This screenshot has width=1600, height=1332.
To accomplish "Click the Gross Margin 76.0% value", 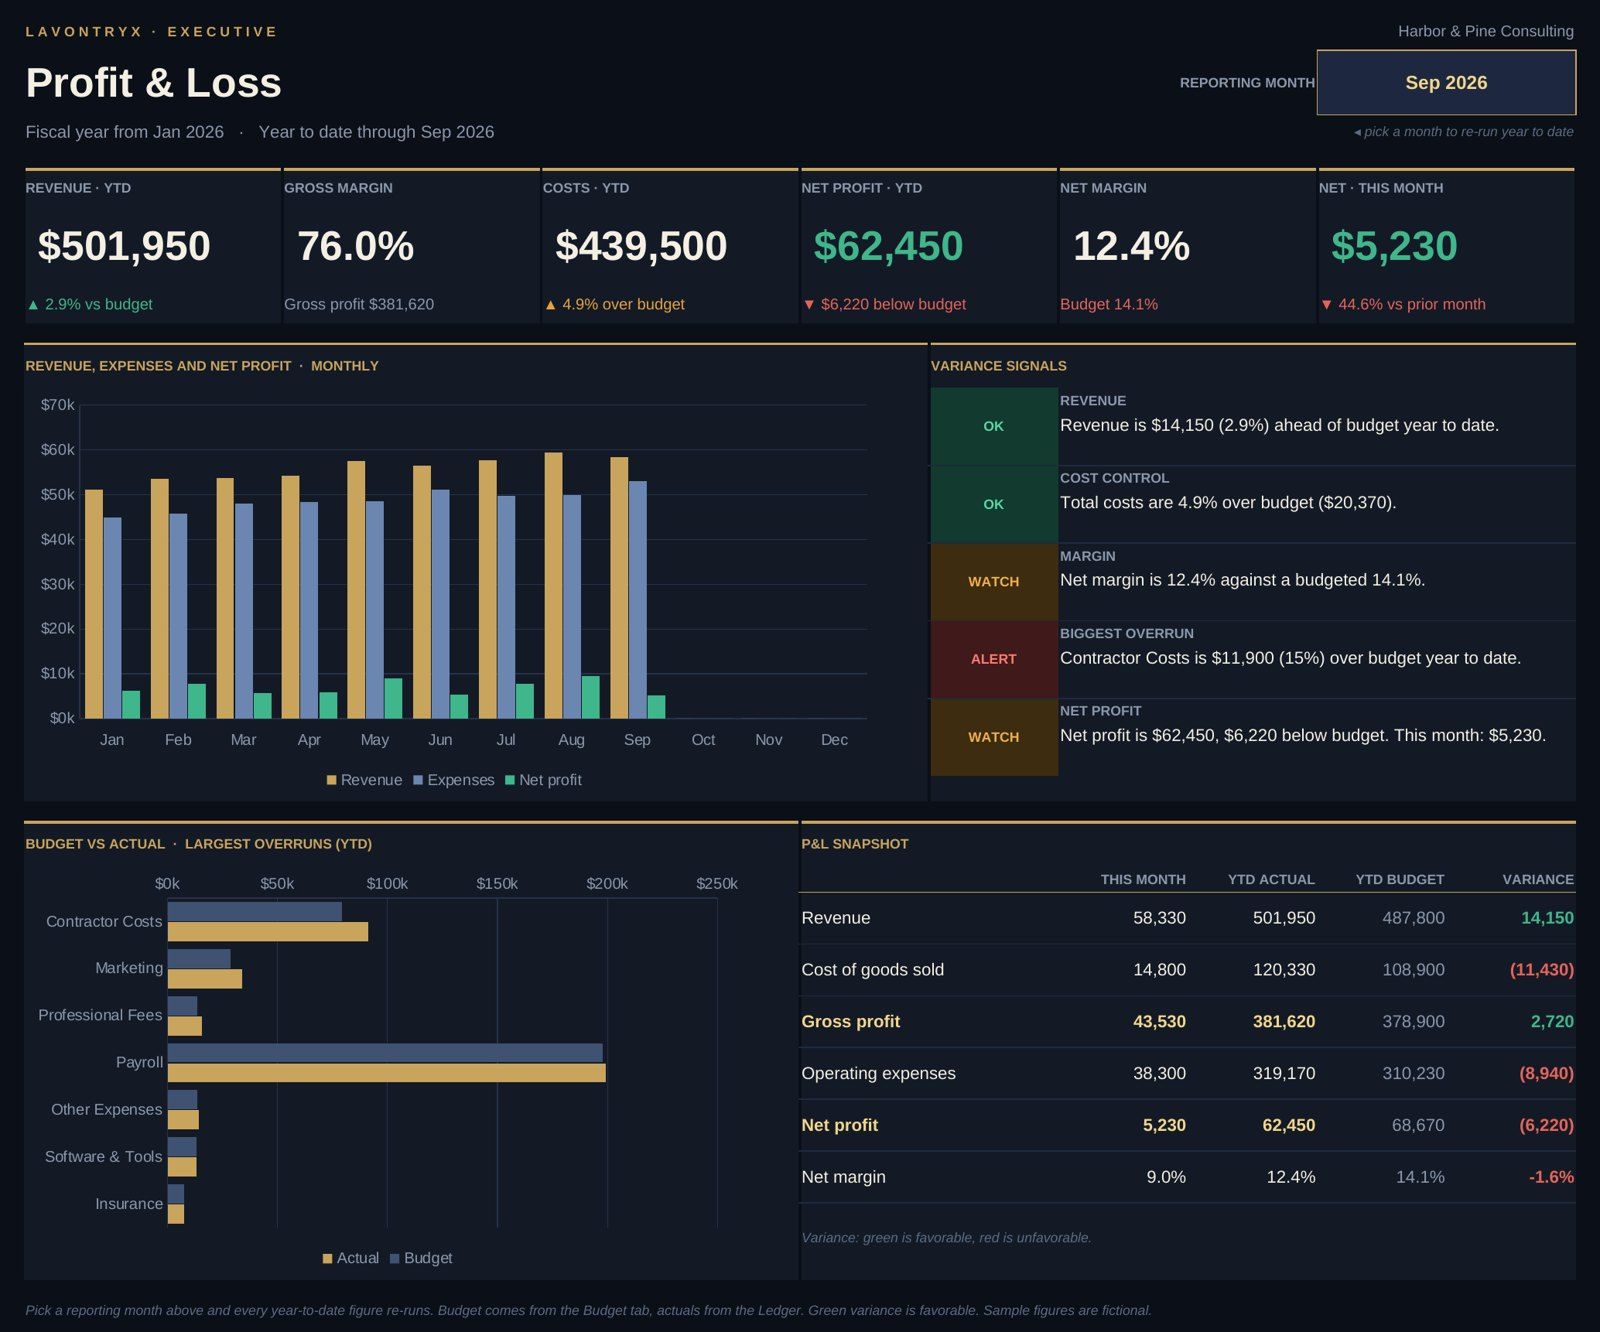I will (355, 246).
